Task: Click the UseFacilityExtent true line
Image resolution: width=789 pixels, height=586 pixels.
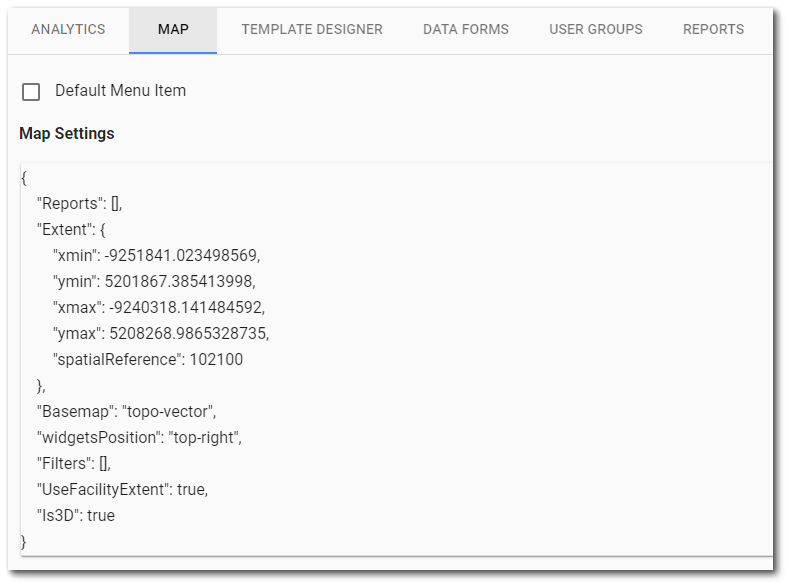Action: (x=123, y=490)
